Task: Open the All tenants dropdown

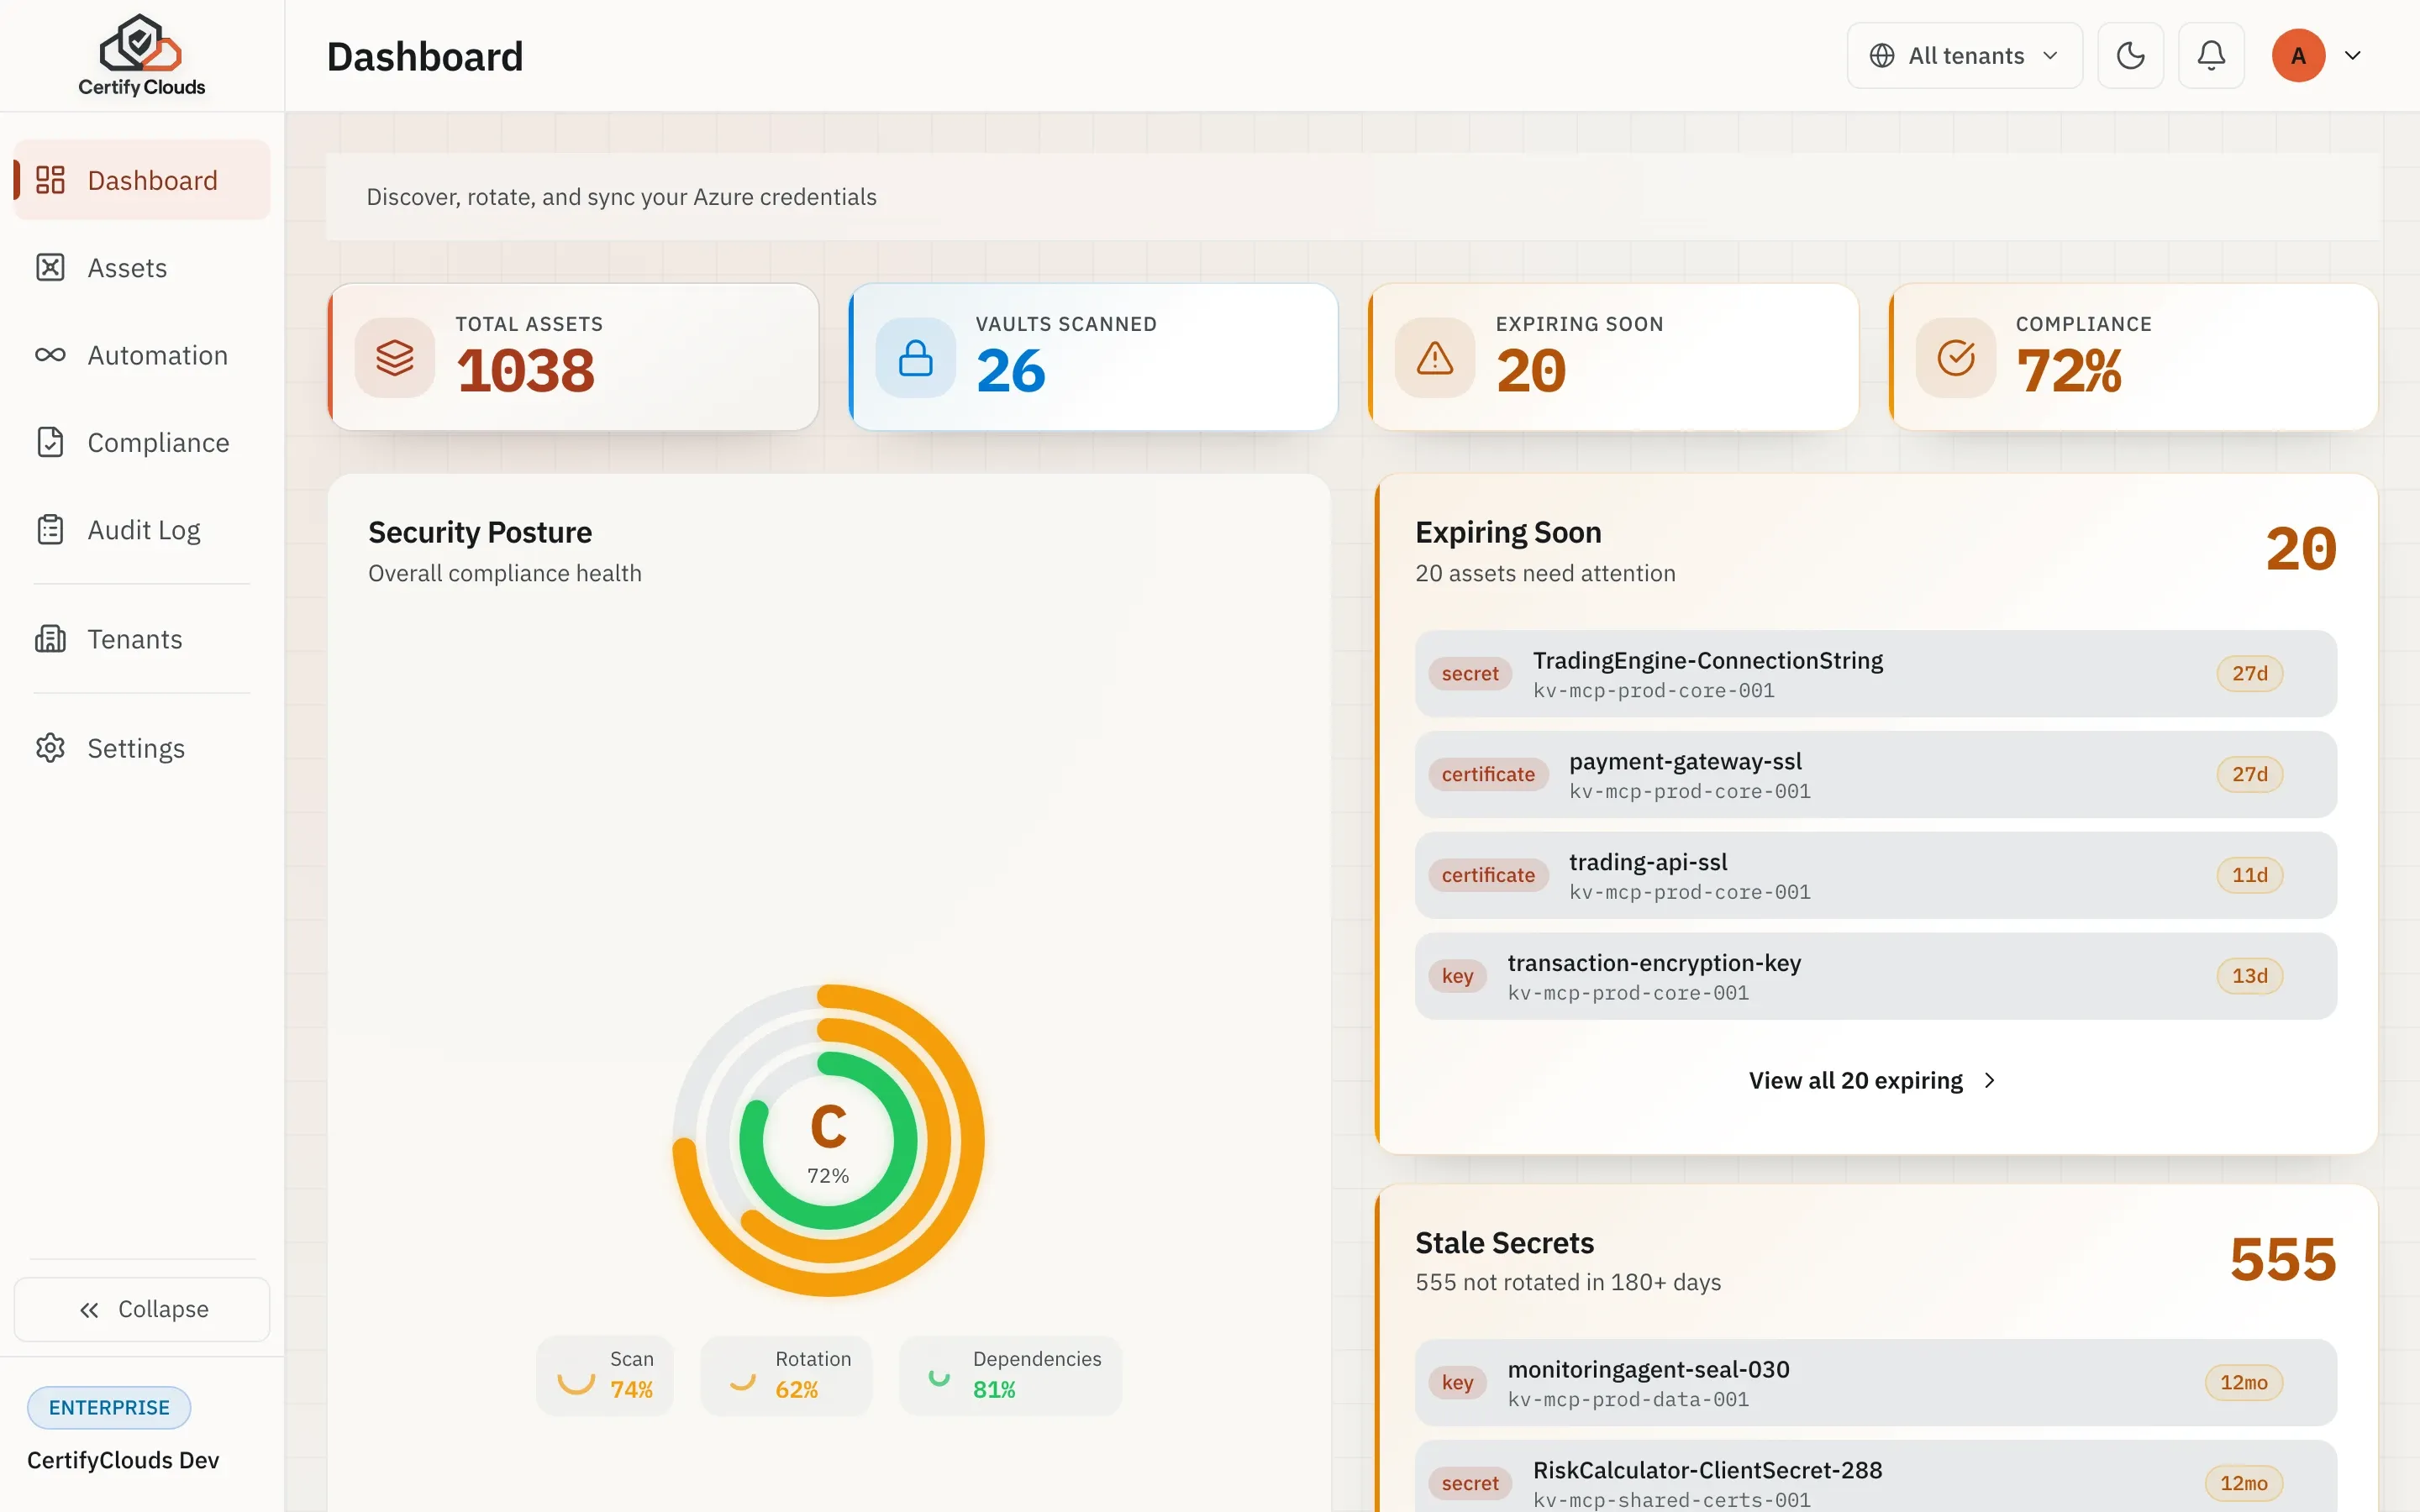Action: tap(1964, 56)
